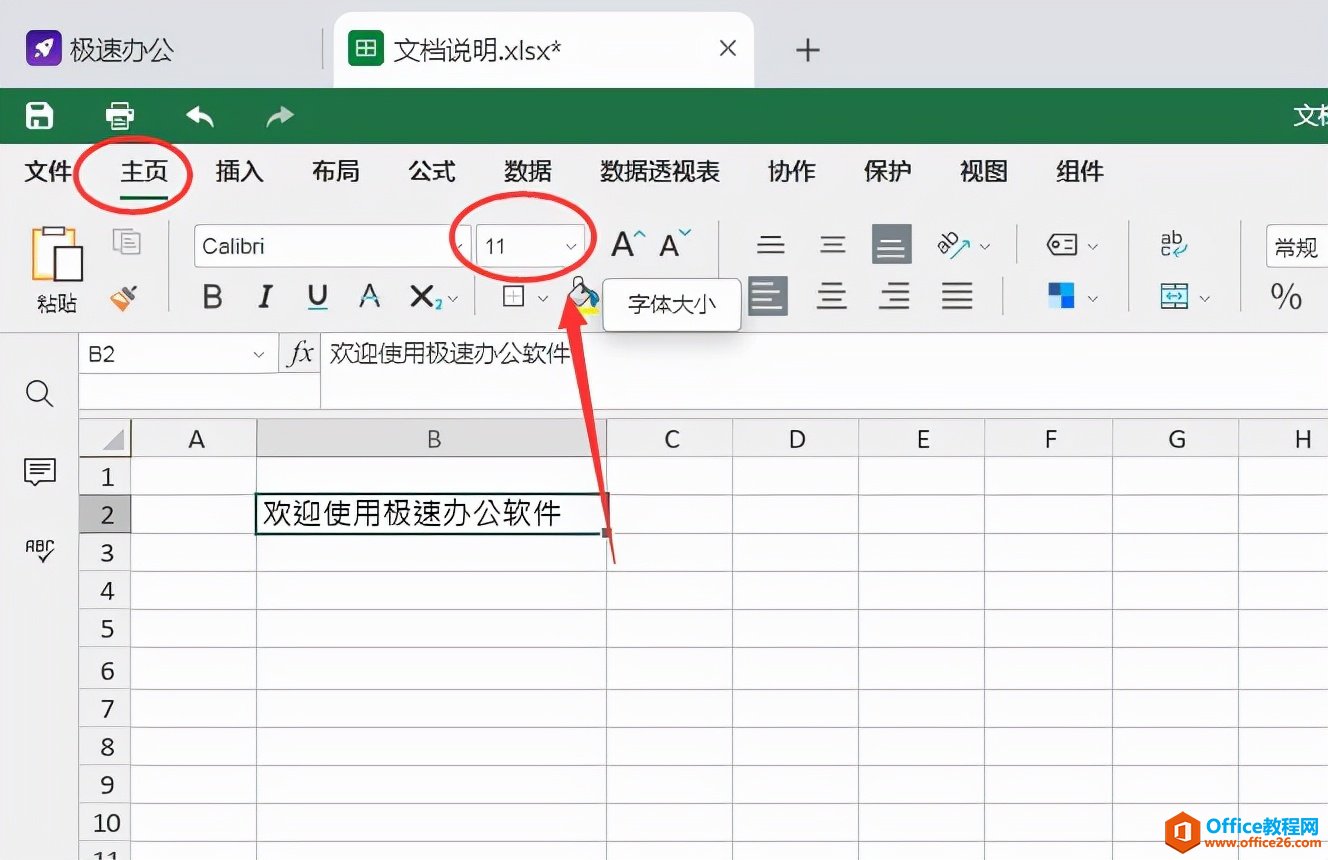Screen dimensions: 1328x860
Task: Toggle wrap text in alignment group
Action: point(1175,246)
